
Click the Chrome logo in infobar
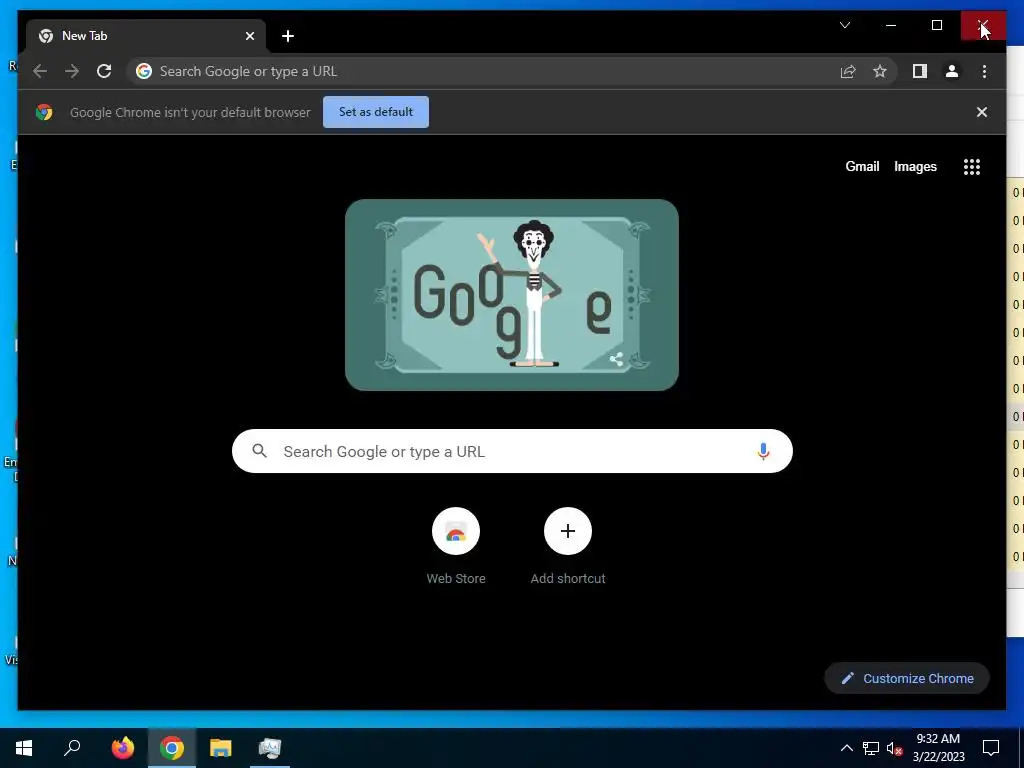44,112
